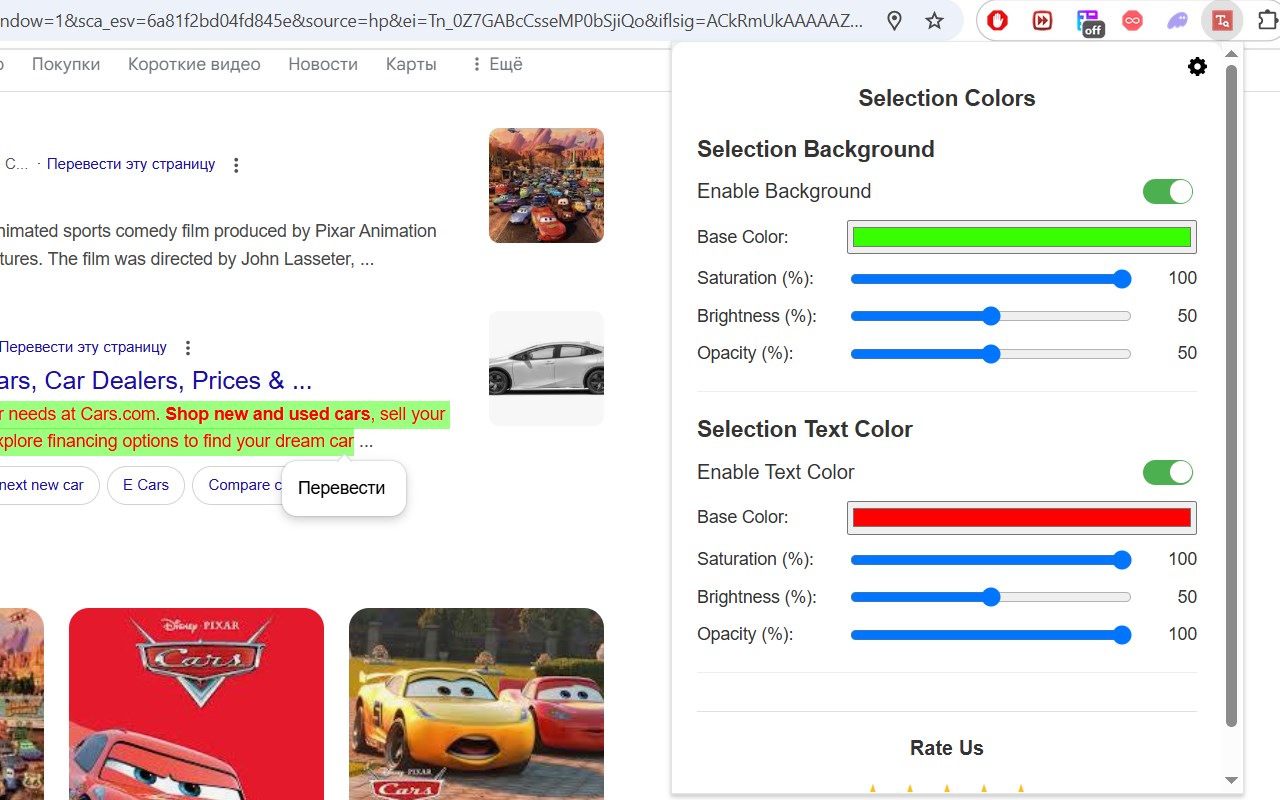
Task: Open the 'Car Dealers, Prices & ...' result title
Action: 156,381
